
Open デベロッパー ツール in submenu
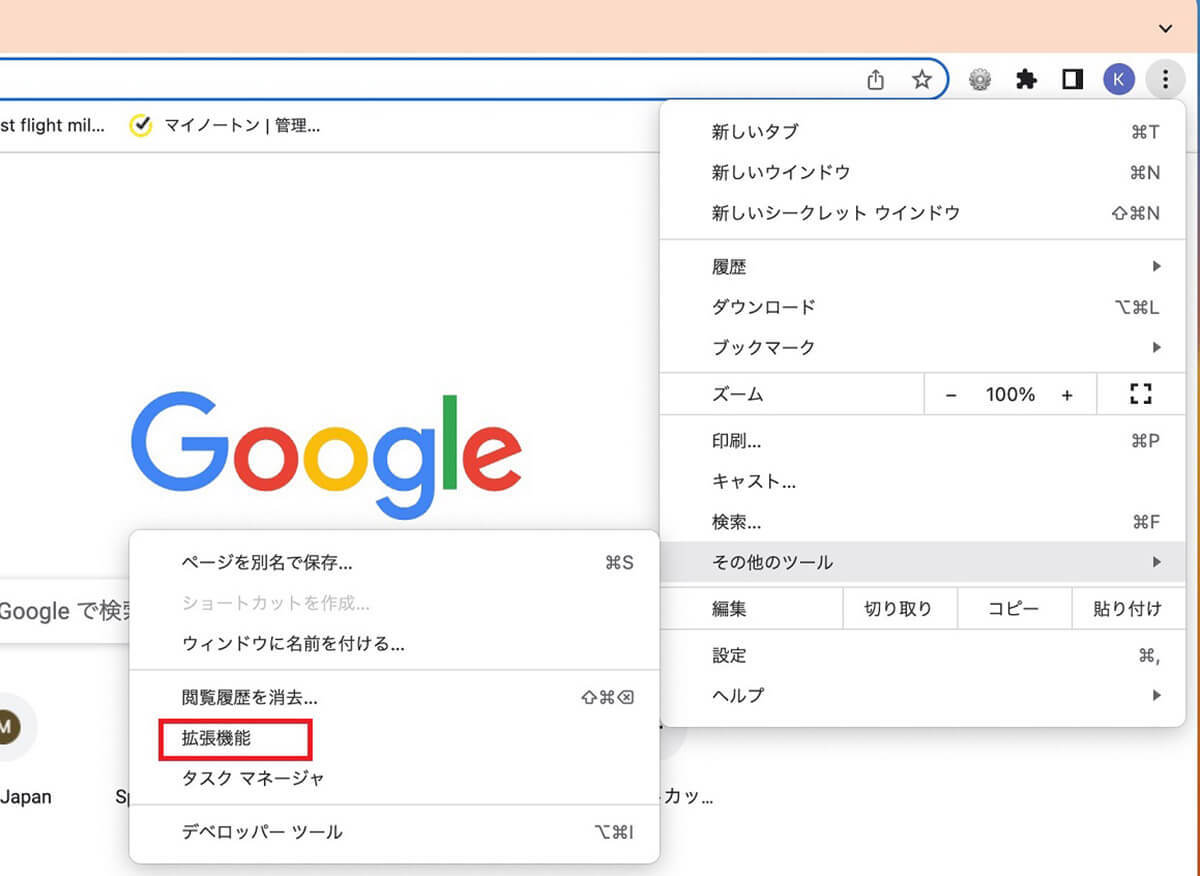[x=394, y=831]
